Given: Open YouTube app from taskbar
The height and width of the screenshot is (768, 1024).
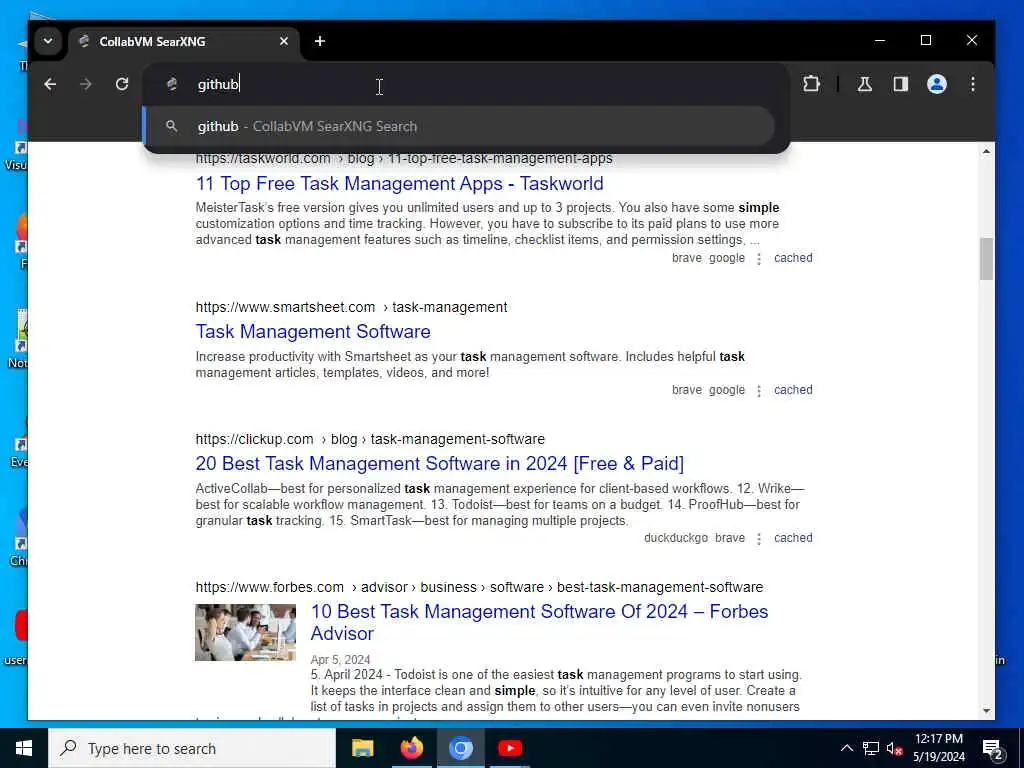Looking at the screenshot, I should (509, 748).
